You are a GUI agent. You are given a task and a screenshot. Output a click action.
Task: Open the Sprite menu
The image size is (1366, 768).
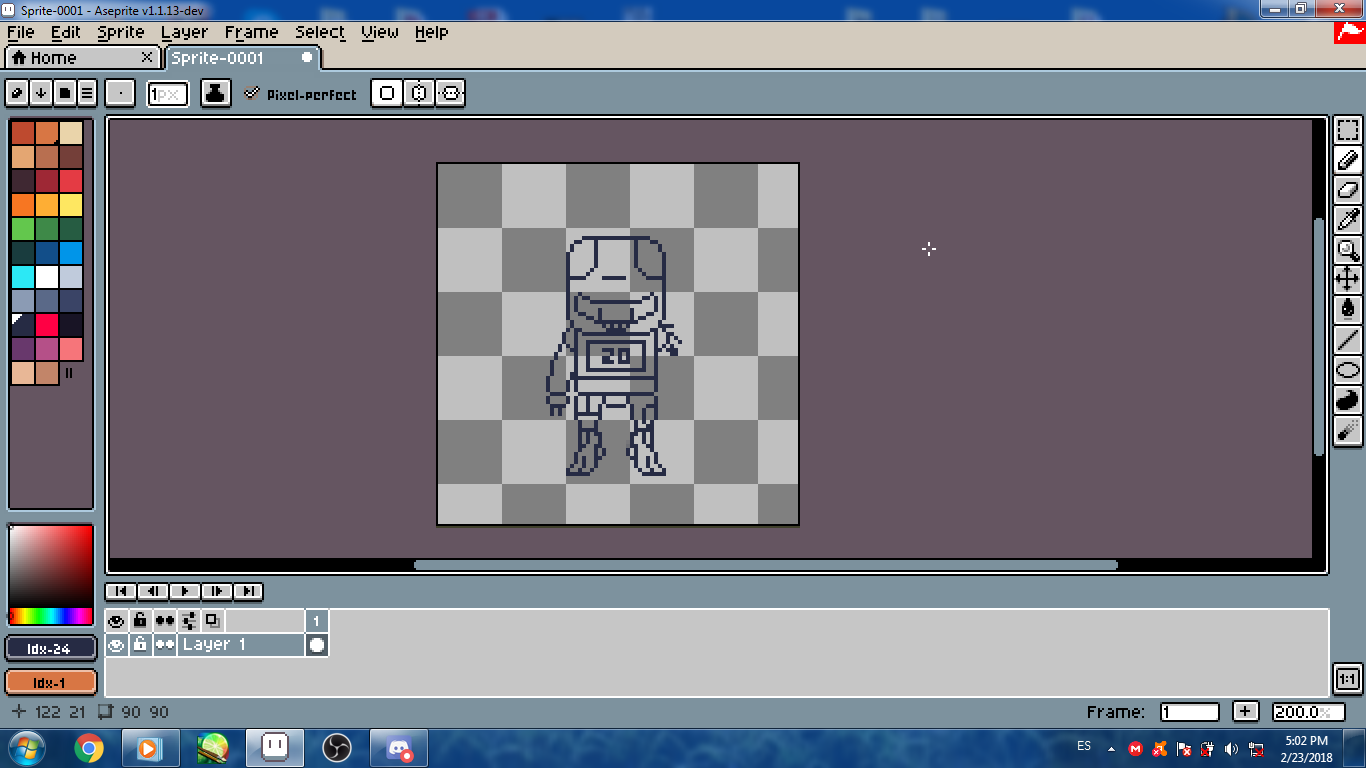tap(121, 32)
